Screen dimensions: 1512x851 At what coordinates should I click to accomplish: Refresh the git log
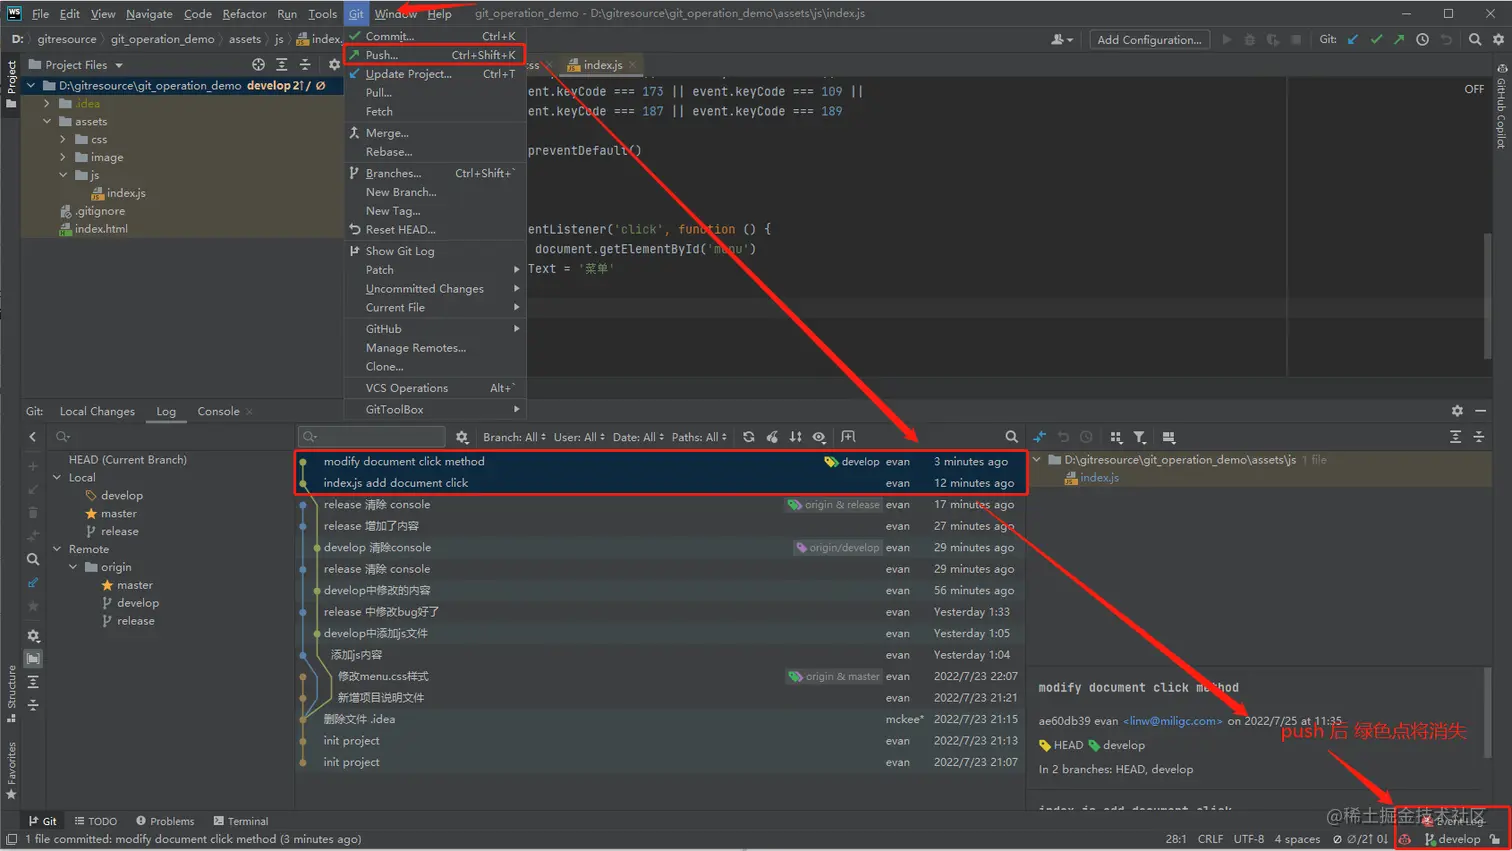point(748,437)
